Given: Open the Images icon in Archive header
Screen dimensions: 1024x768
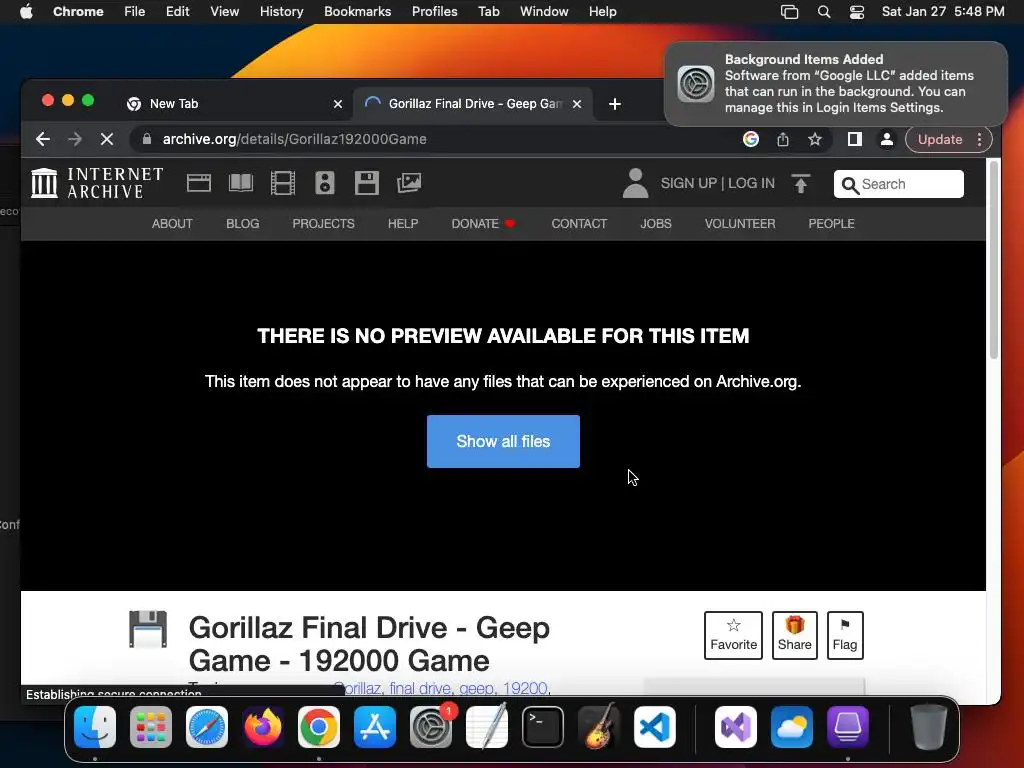Looking at the screenshot, I should pyautogui.click(x=409, y=183).
